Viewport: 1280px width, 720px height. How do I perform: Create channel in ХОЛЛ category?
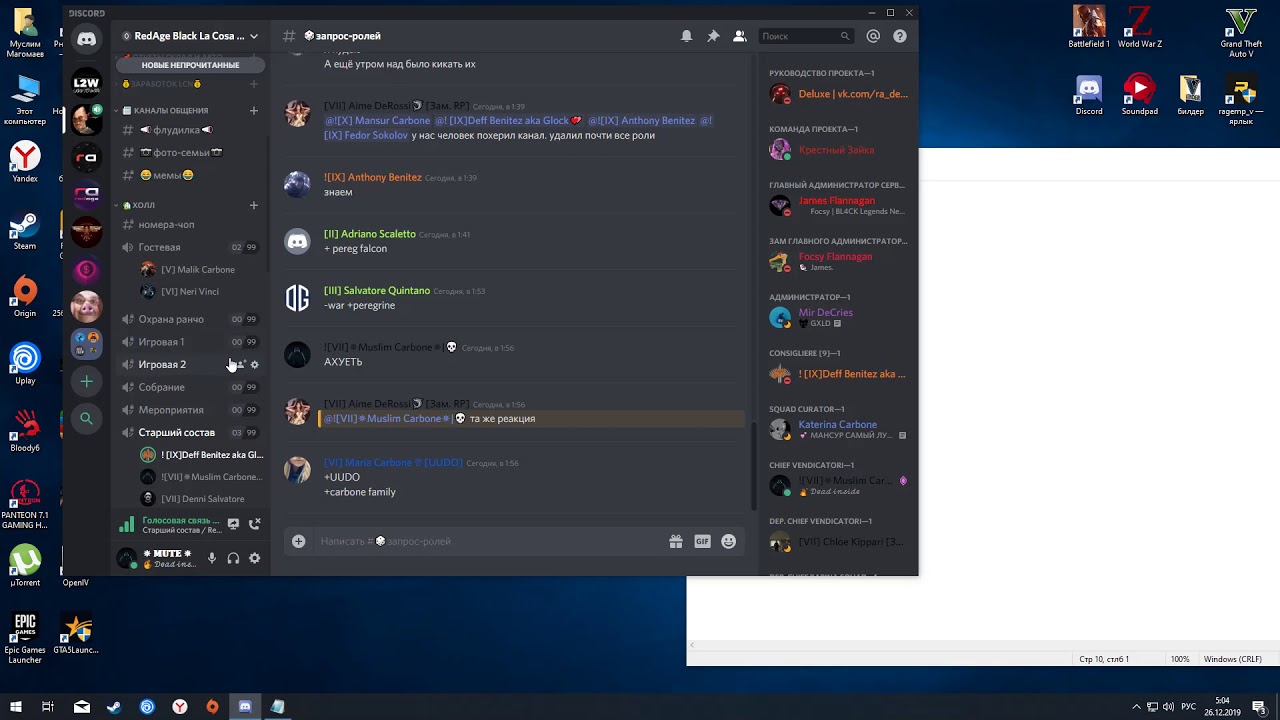click(254, 205)
